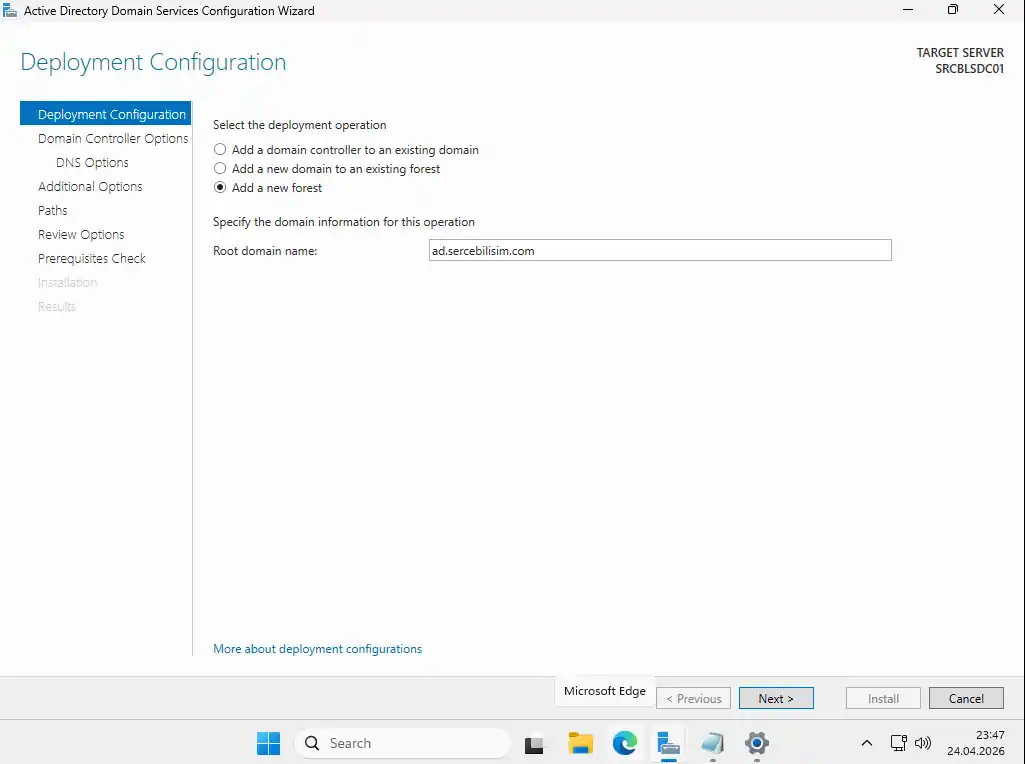Open Settings gear icon on taskbar
1025x764 pixels.
[x=756, y=743]
